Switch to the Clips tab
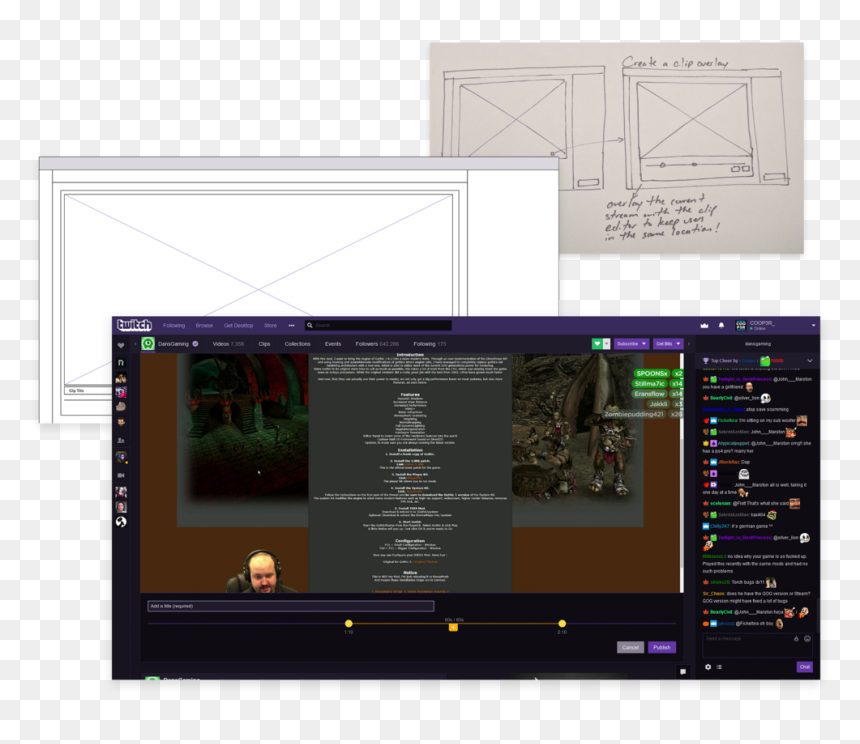The width and height of the screenshot is (860, 744). tap(264, 344)
